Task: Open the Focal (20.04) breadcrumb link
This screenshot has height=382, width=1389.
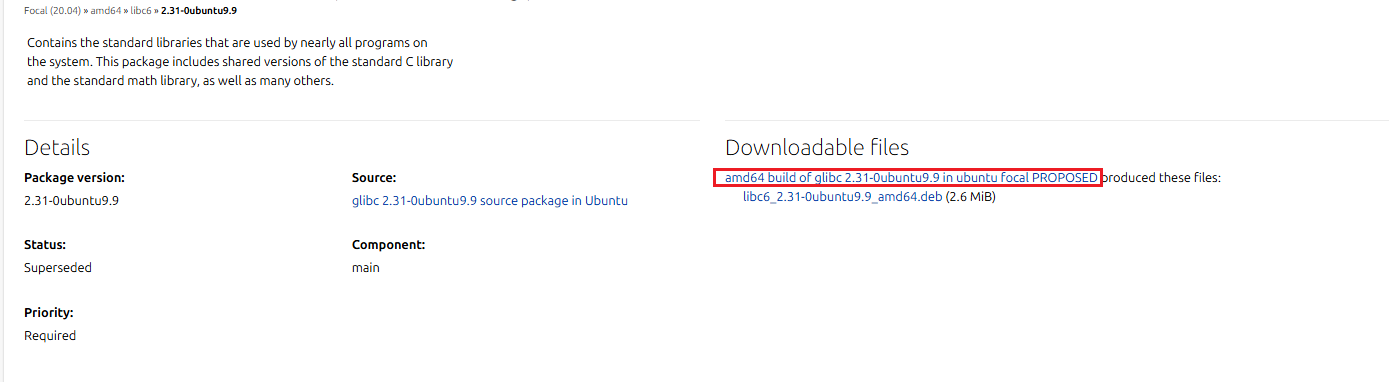Action: pyautogui.click(x=52, y=10)
